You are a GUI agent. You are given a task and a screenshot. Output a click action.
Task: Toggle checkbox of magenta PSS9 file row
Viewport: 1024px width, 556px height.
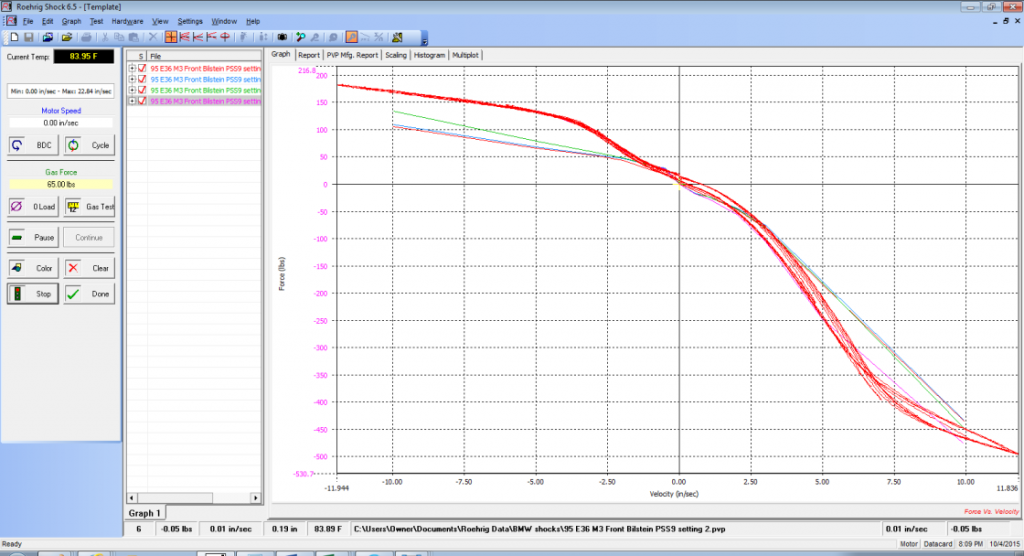pos(142,101)
